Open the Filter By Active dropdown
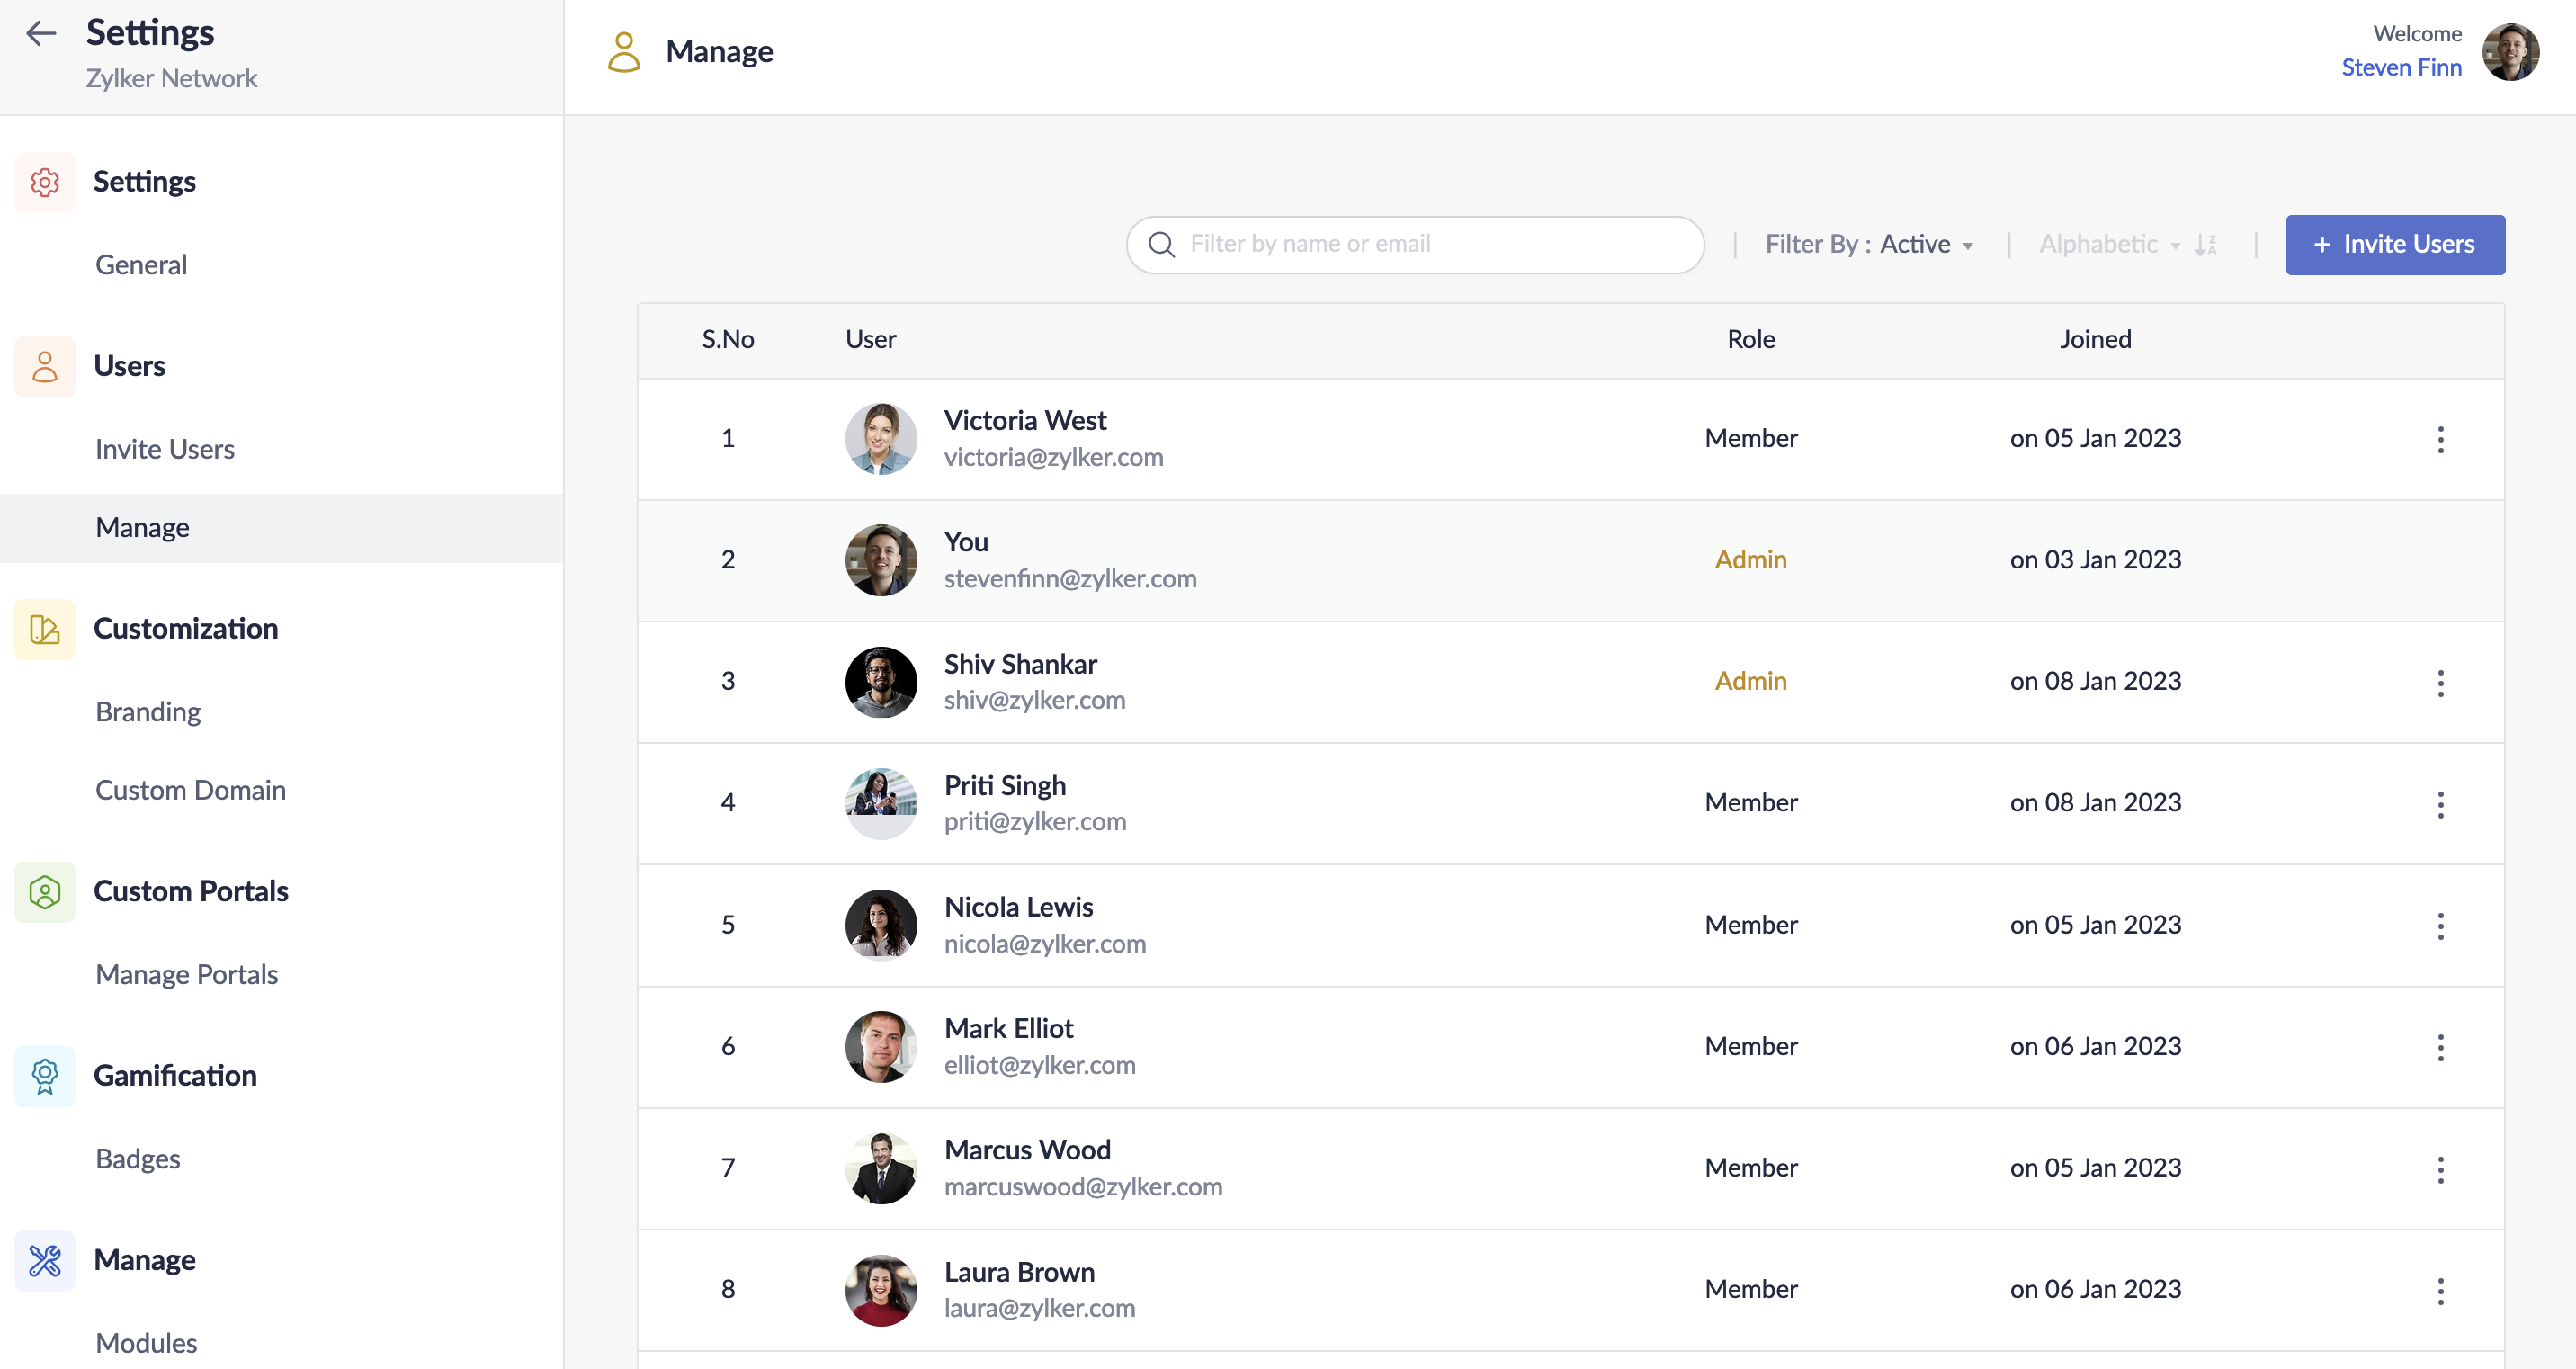This screenshot has height=1369, width=2576. [1868, 245]
